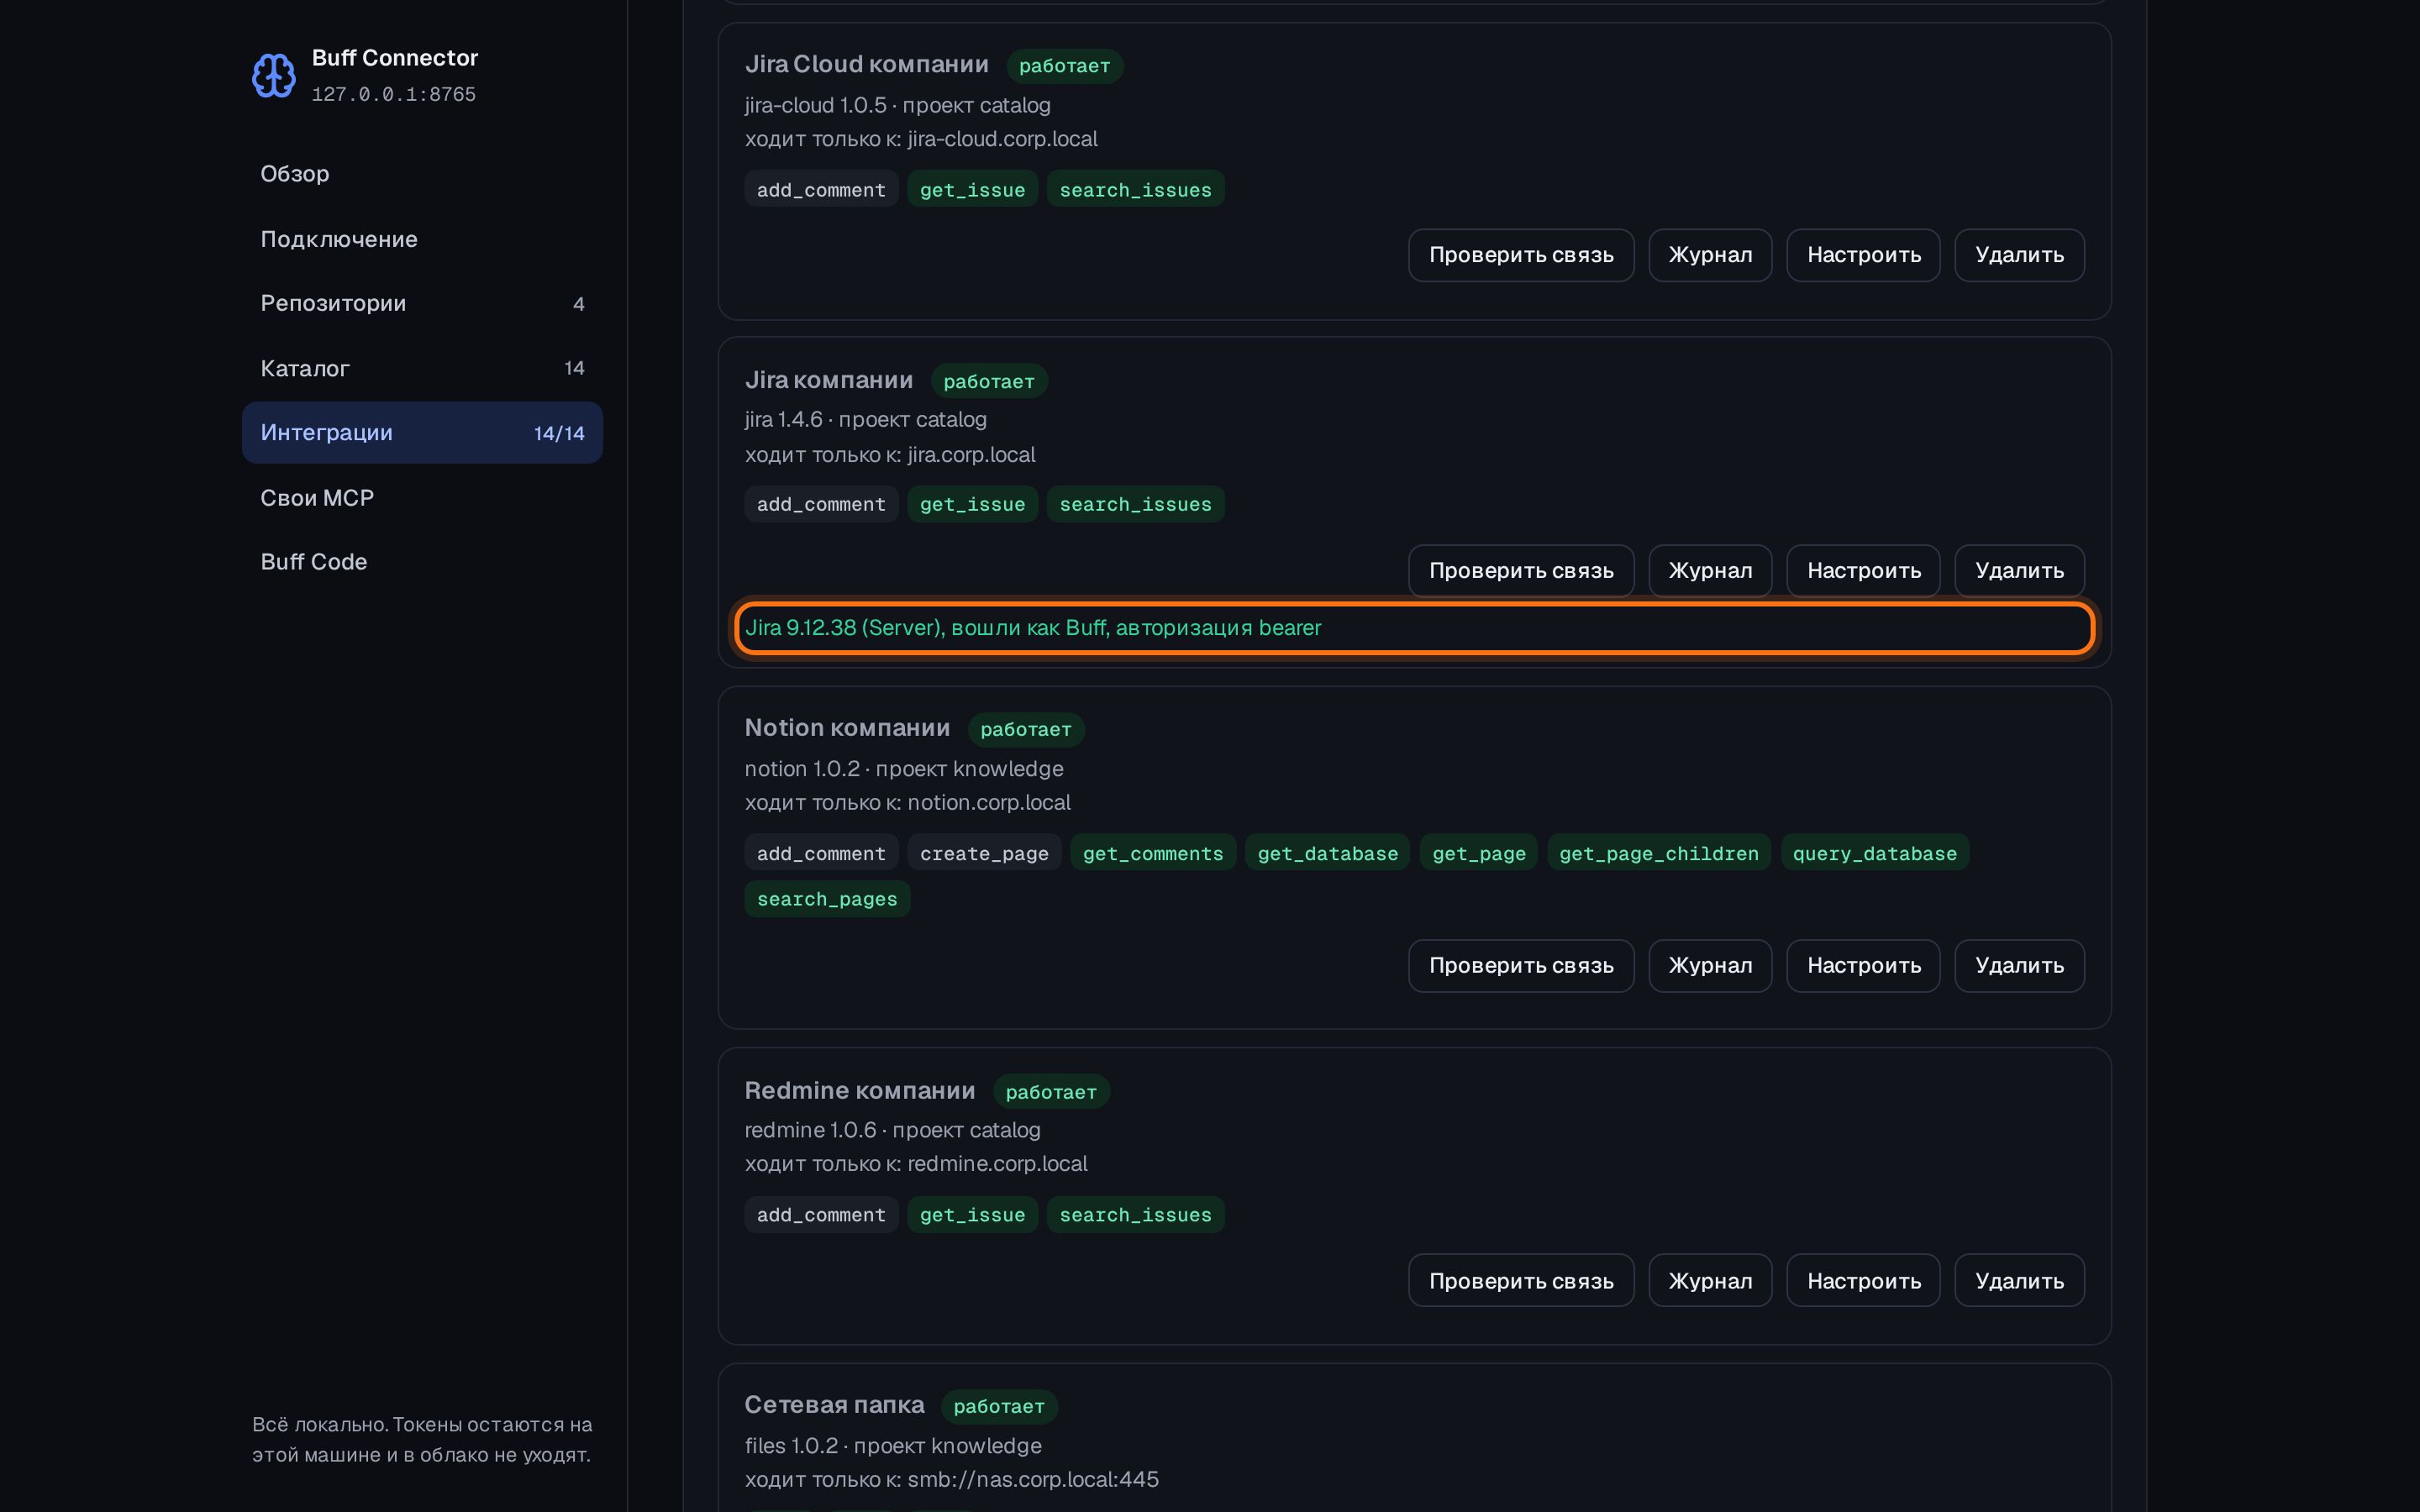Check connection for Notion компании
The image size is (2420, 1512).
[x=1521, y=966]
